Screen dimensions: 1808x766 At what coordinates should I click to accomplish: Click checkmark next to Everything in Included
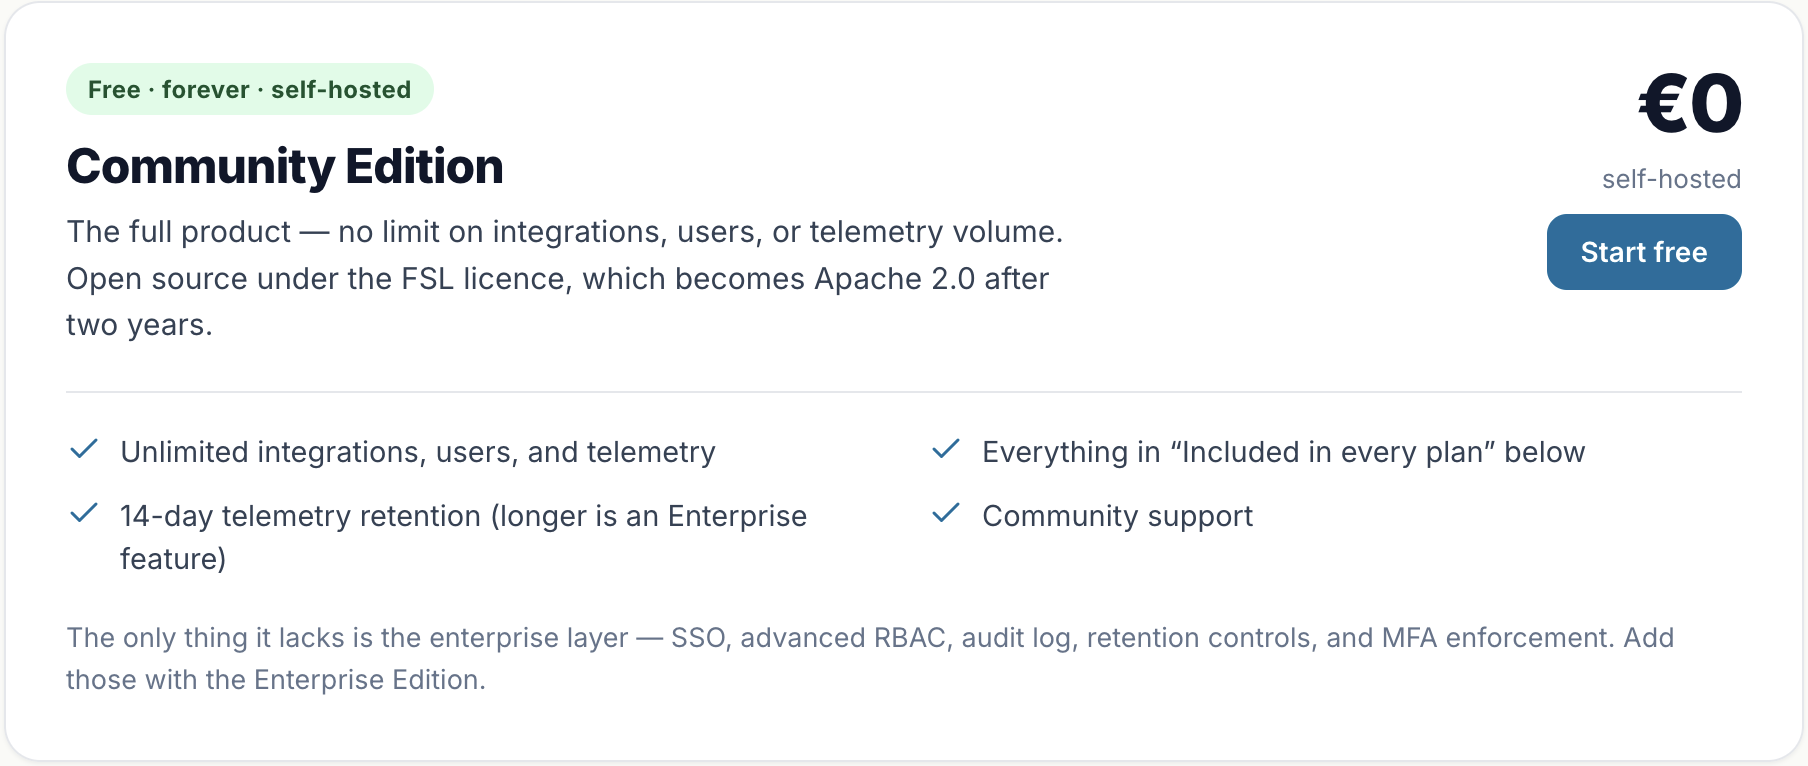[946, 450]
